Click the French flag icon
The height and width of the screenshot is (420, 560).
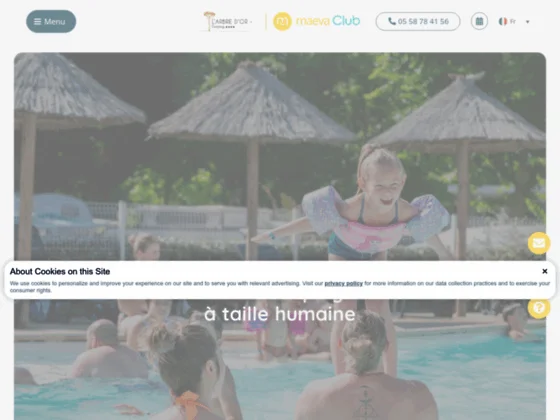(x=503, y=21)
